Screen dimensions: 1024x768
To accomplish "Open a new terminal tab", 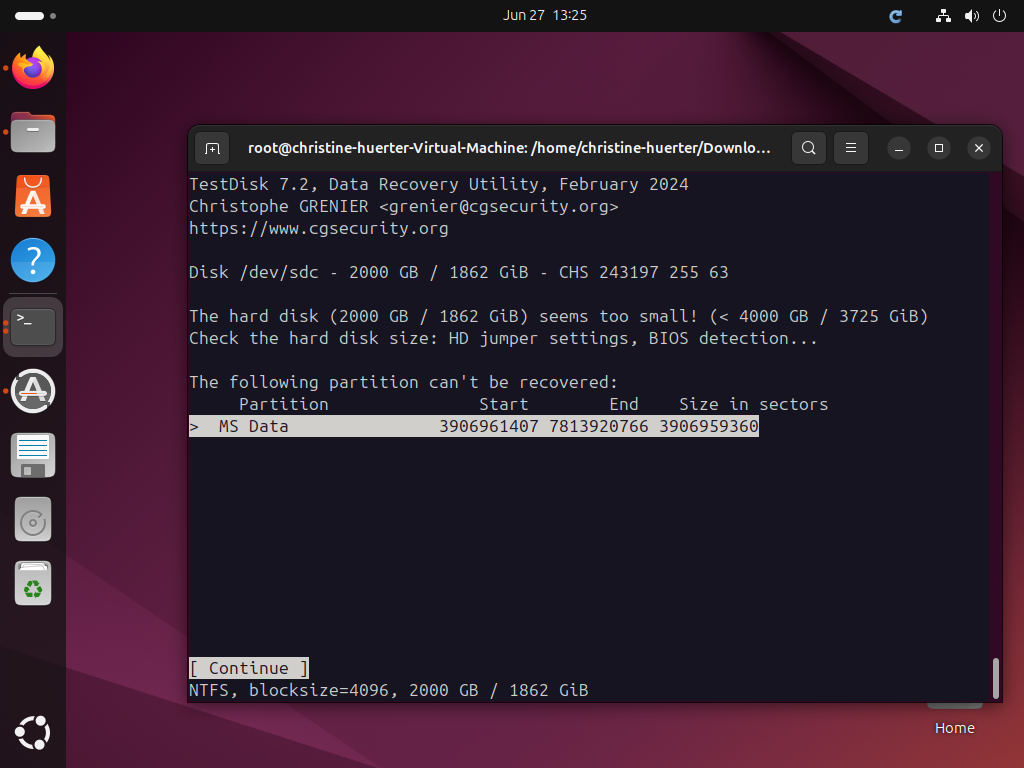I will point(212,148).
